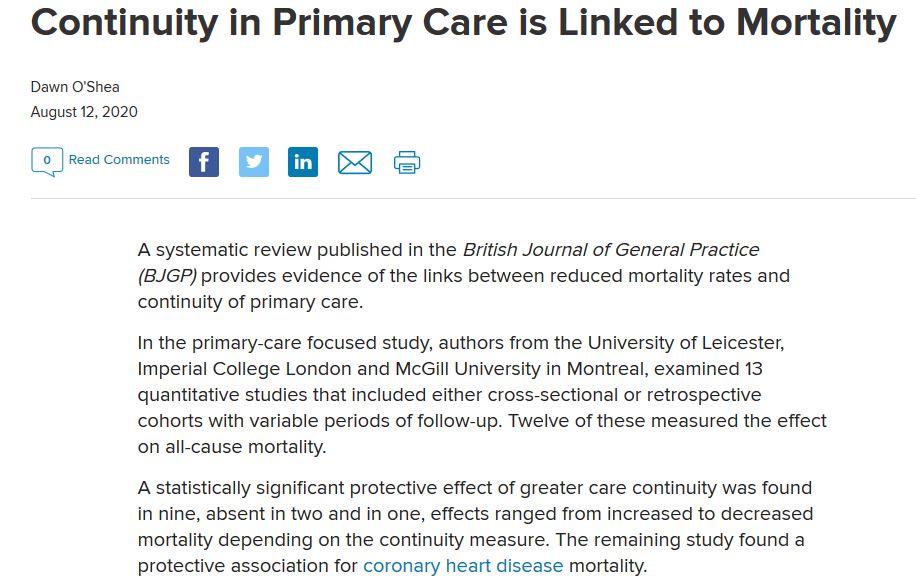Click the words Imperial College London
This screenshot has height=588, width=916.
point(248,369)
